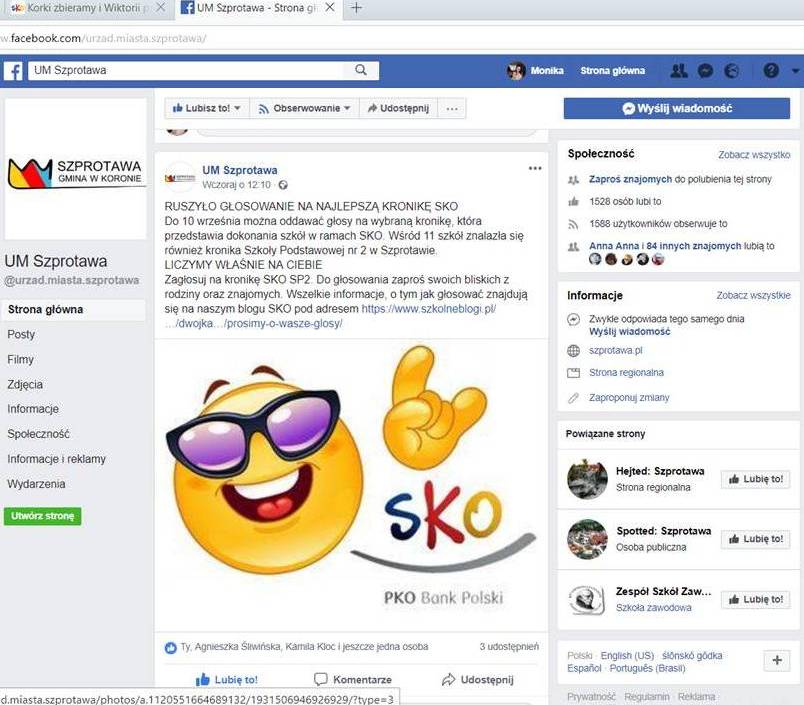
Task: Click the search magnifier icon
Action: (x=361, y=70)
